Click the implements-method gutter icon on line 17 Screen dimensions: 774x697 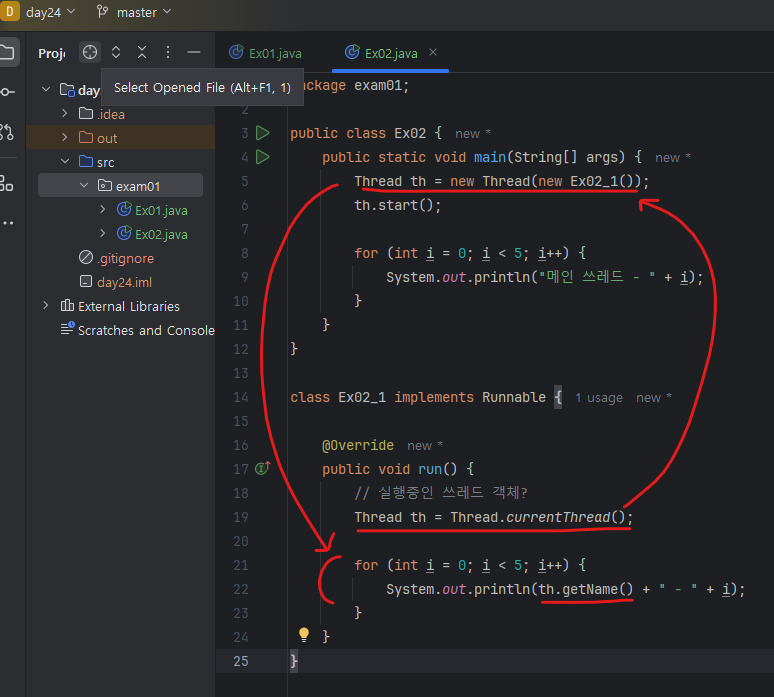coord(263,467)
